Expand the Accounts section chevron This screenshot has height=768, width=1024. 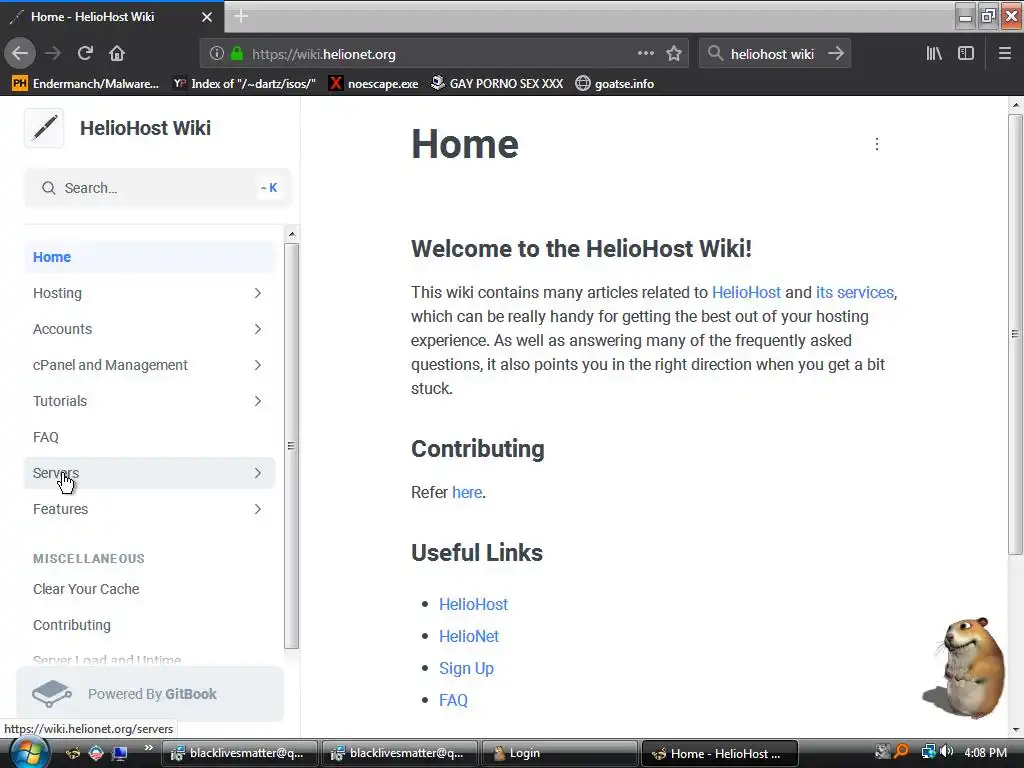[x=258, y=329]
